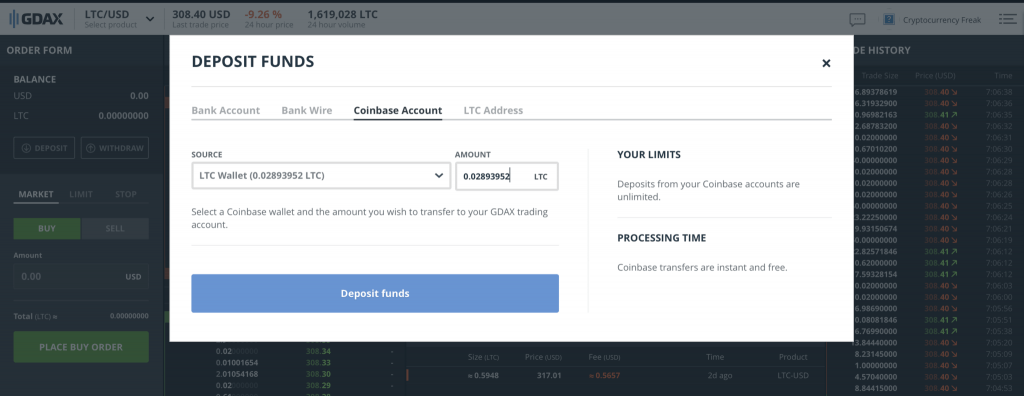Click the -9.26 % 24 hour price
This screenshot has width=1024, height=396.
pos(264,14)
